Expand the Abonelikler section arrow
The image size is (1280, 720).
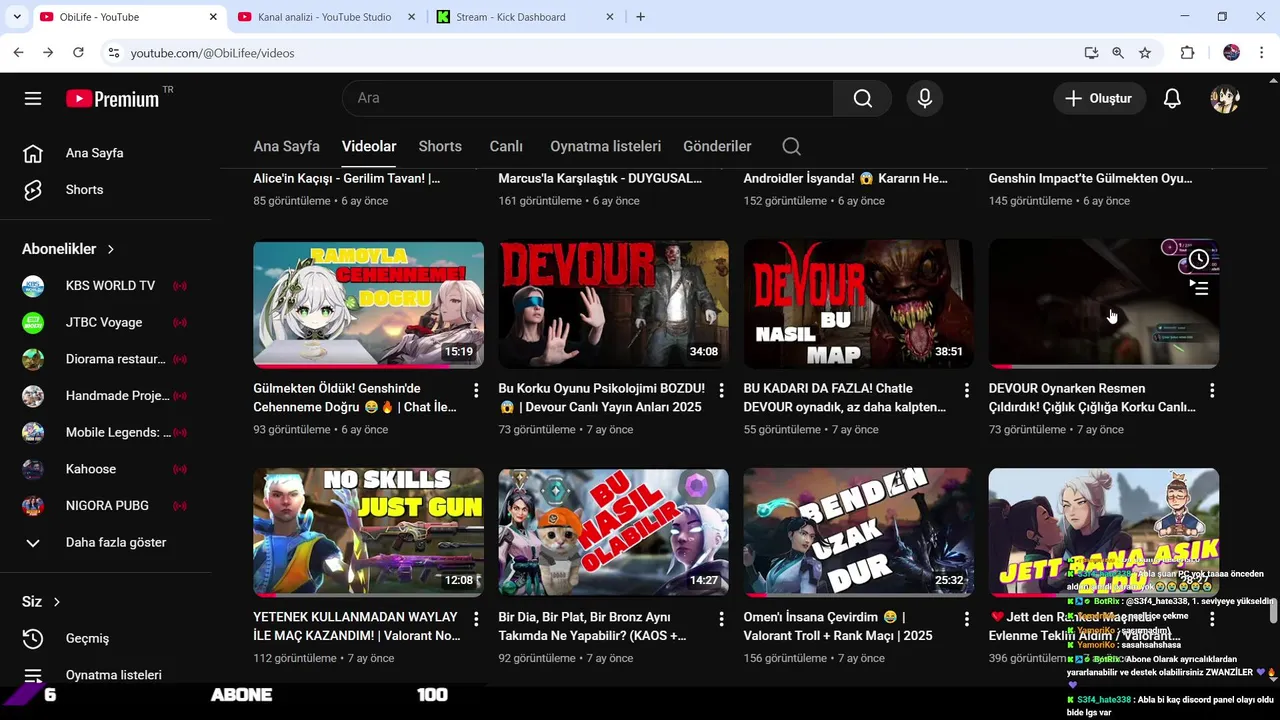(x=111, y=249)
